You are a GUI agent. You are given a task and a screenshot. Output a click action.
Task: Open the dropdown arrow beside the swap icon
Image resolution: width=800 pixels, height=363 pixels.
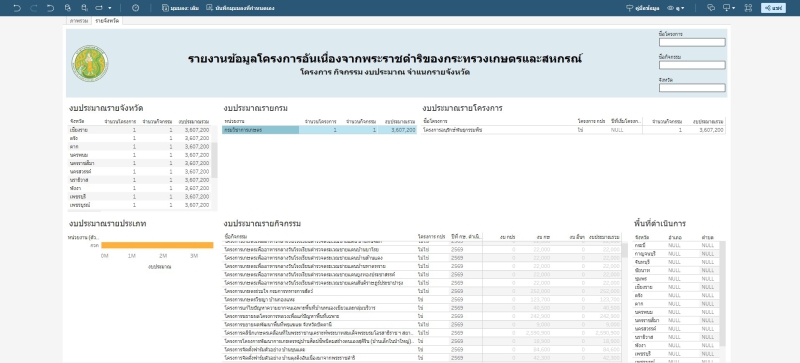(x=110, y=8)
